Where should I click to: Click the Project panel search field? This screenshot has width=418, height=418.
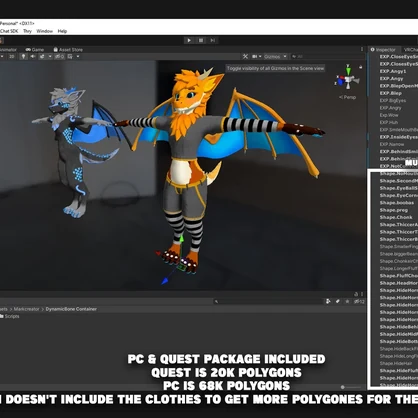(x=268, y=301)
